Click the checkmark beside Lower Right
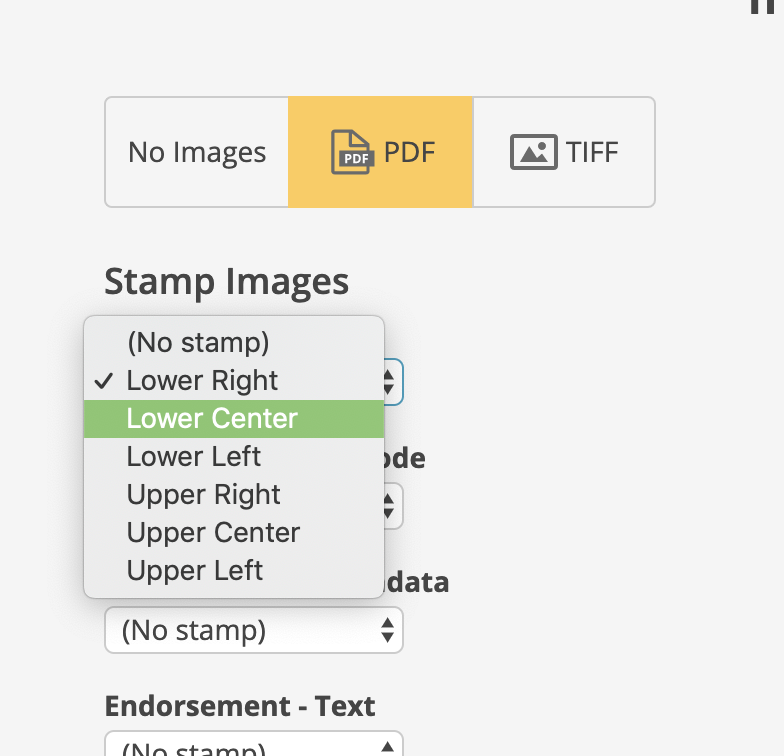 click(x=104, y=381)
